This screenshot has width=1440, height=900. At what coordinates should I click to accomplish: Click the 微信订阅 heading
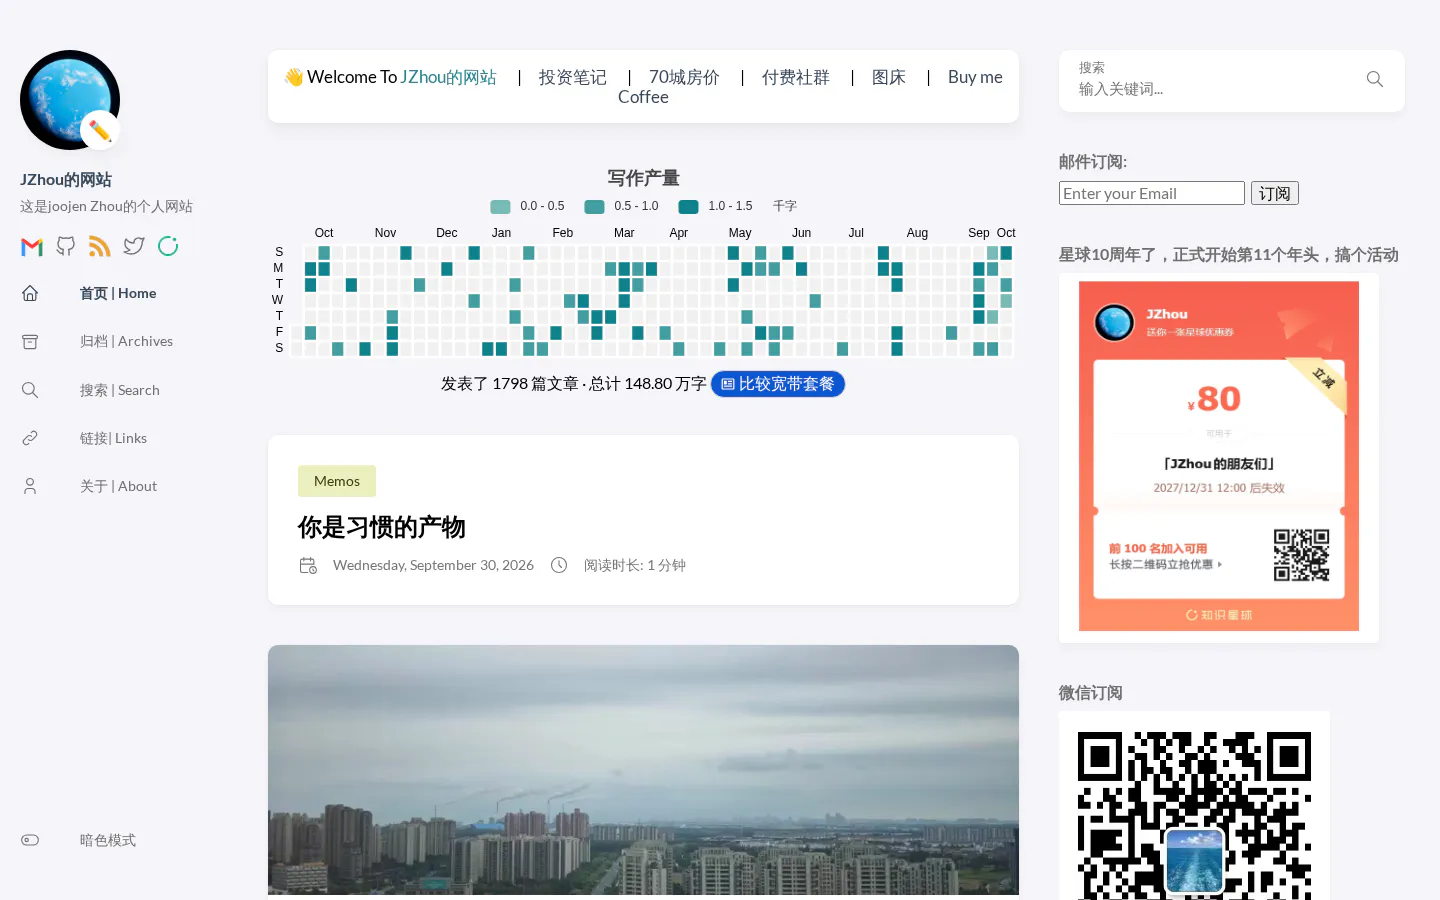1091,693
